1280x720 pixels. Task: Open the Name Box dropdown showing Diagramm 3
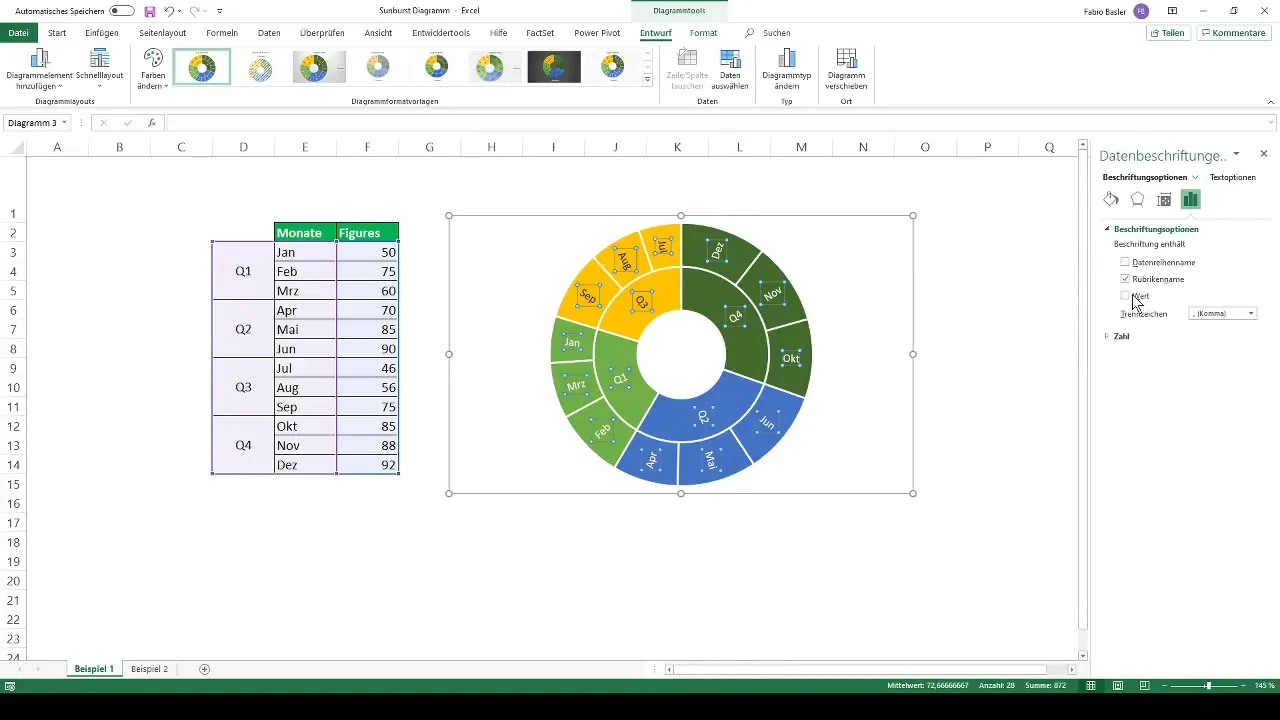click(65, 123)
